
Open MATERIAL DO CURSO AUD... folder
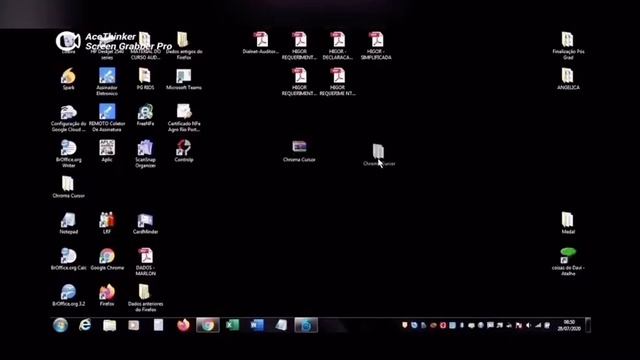[x=145, y=45]
